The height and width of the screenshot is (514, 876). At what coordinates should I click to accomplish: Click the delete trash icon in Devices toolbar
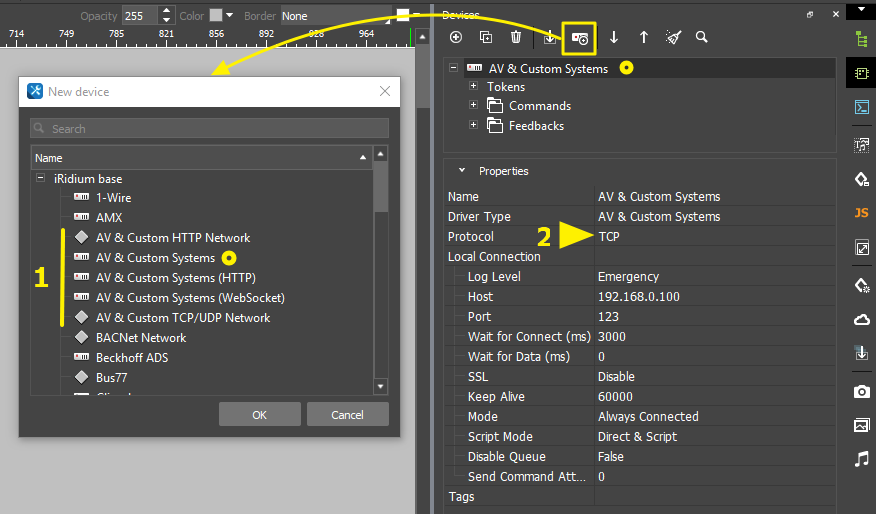[516, 37]
